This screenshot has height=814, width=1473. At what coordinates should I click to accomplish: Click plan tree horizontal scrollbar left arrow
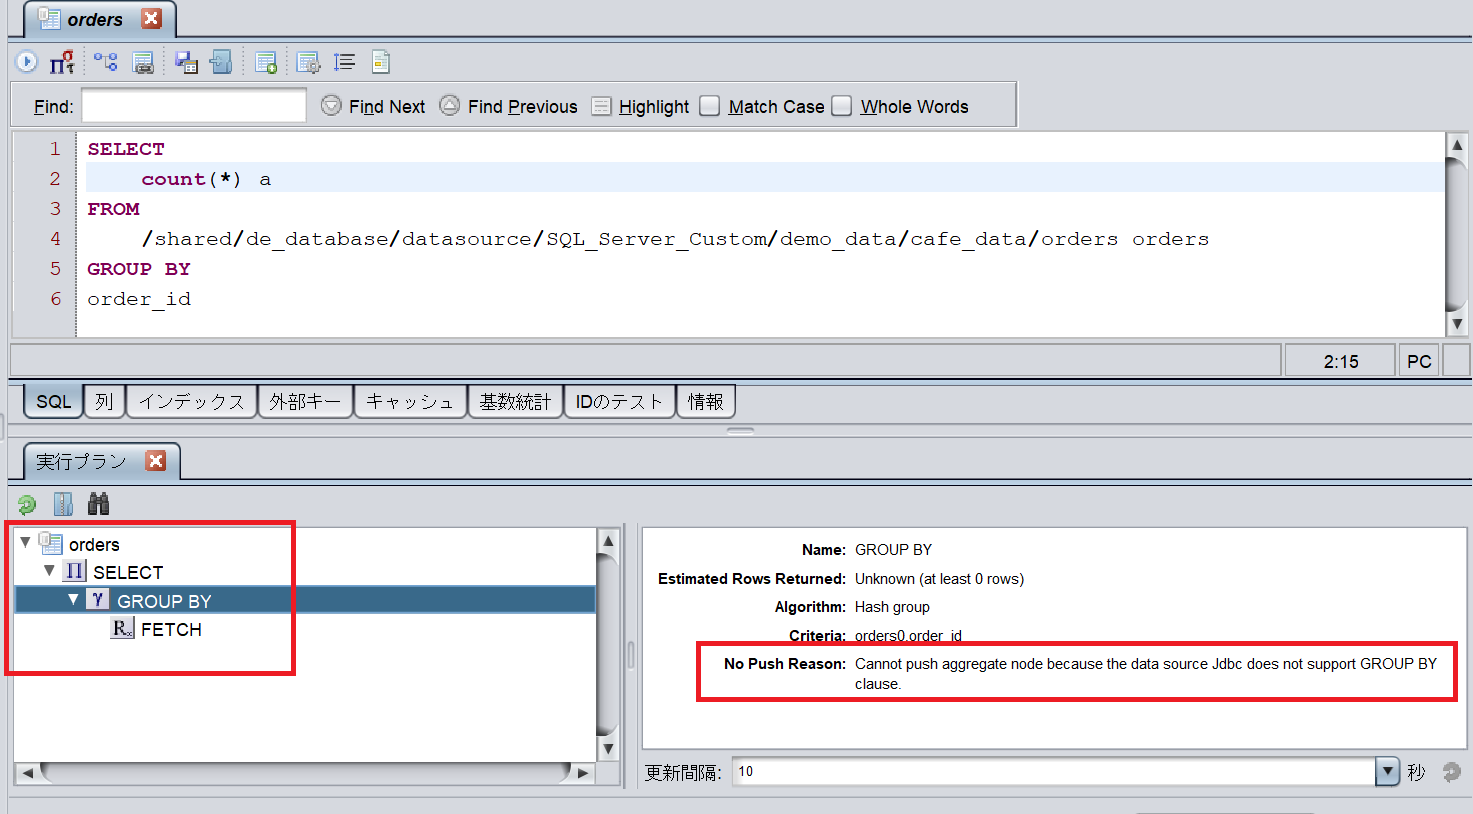click(x=28, y=773)
